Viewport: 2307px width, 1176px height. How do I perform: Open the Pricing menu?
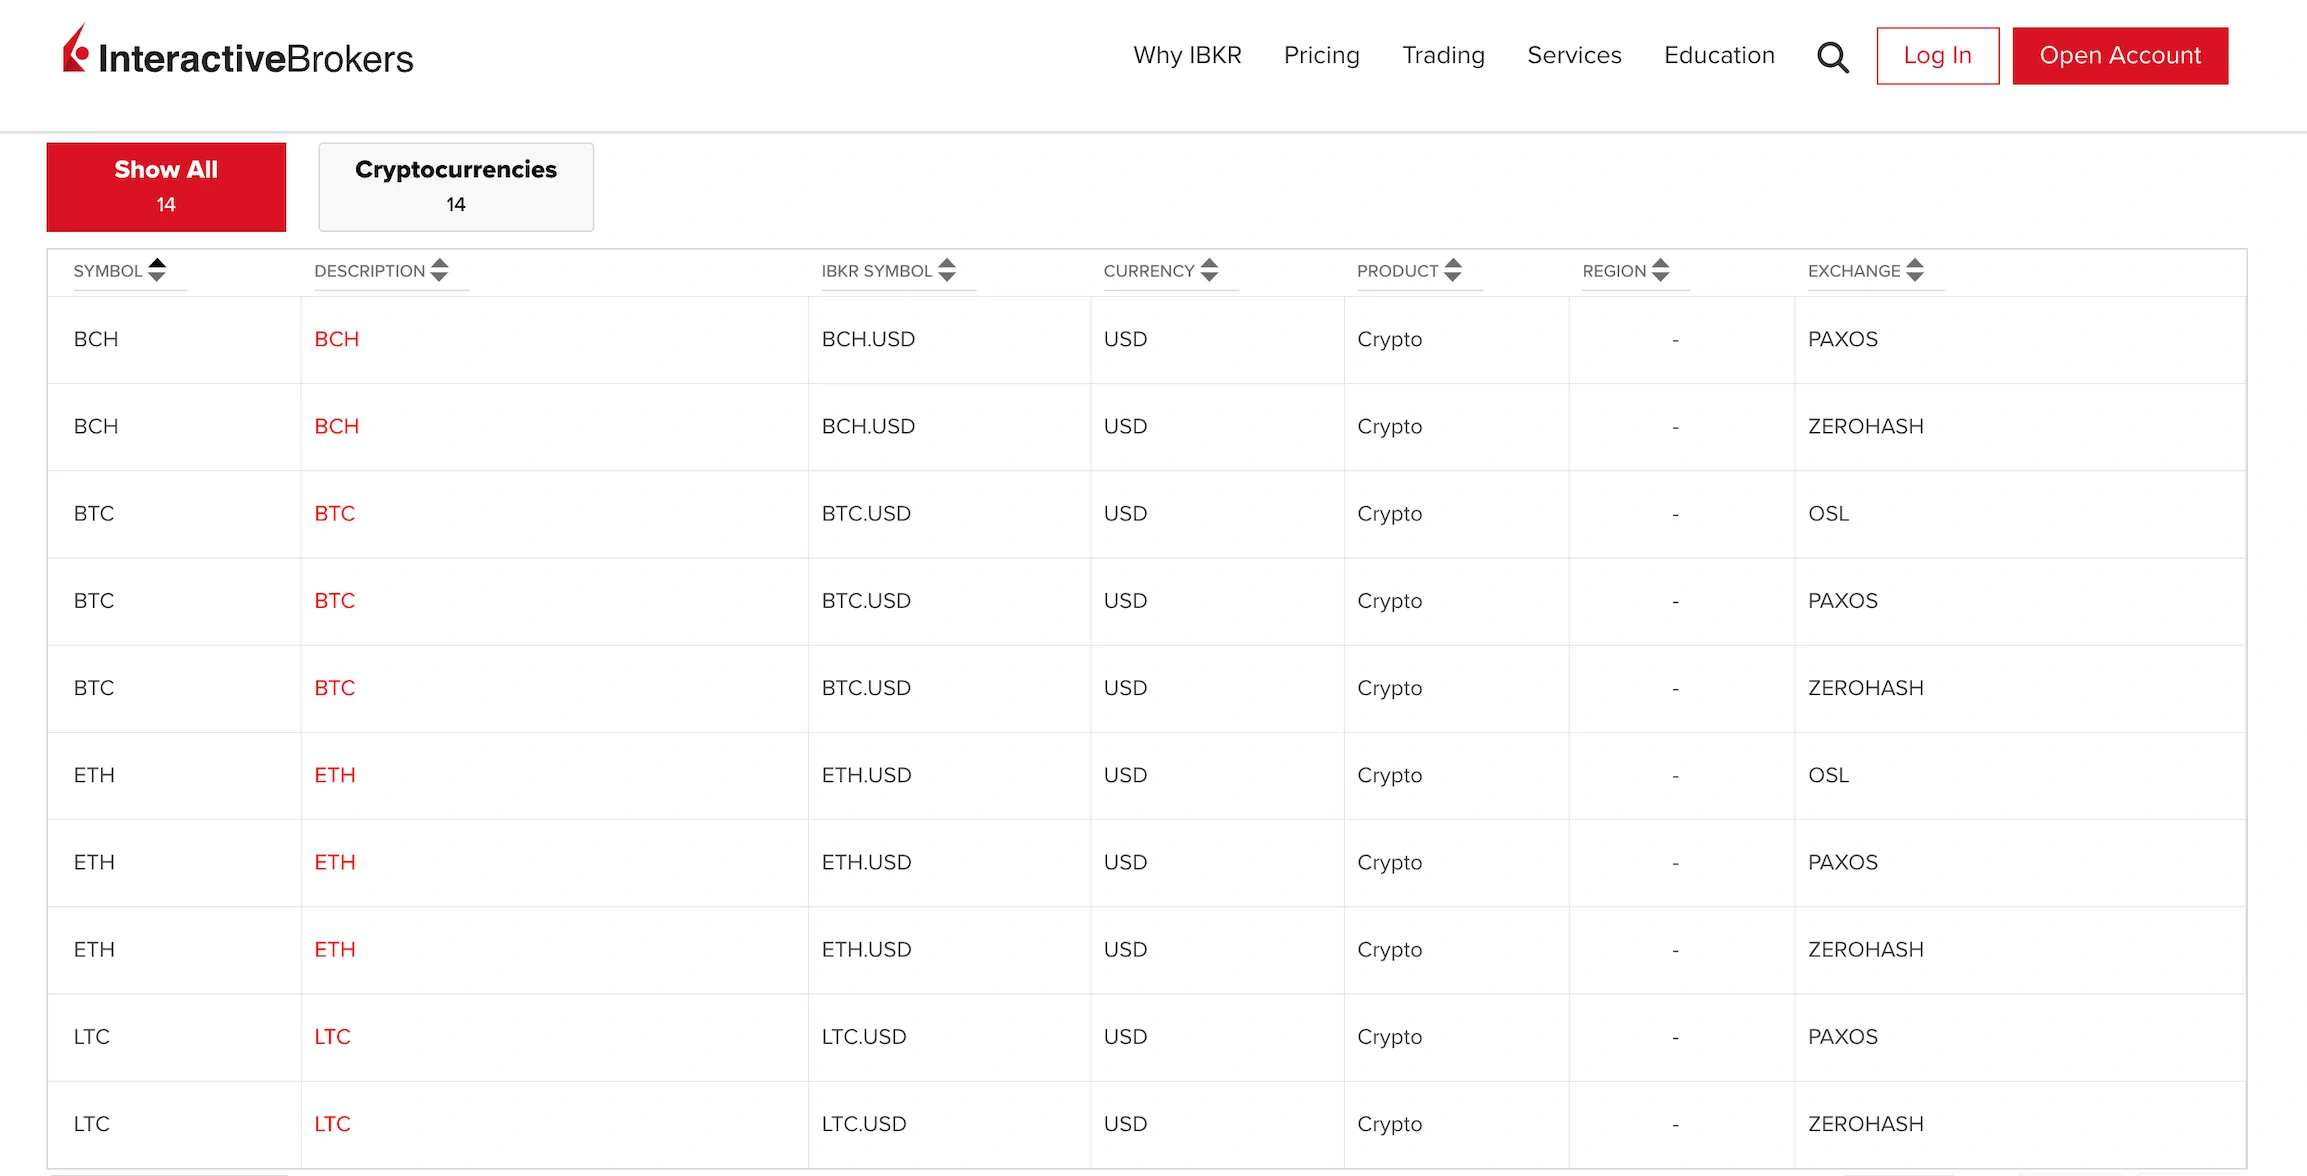coord(1321,55)
